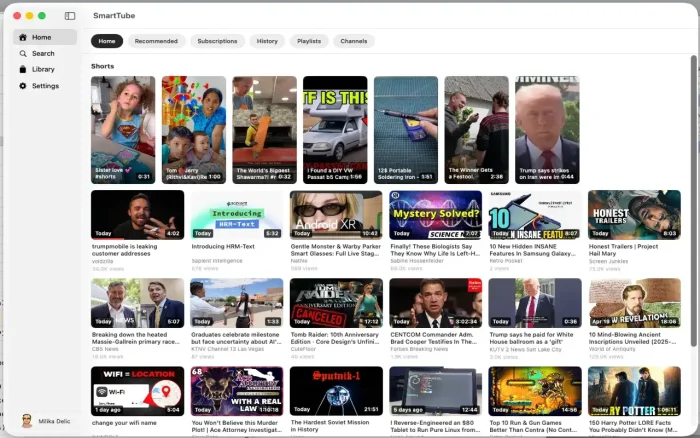Open the Massie-Gallrein primary race thumbnail
This screenshot has height=438, width=700.
138,303
